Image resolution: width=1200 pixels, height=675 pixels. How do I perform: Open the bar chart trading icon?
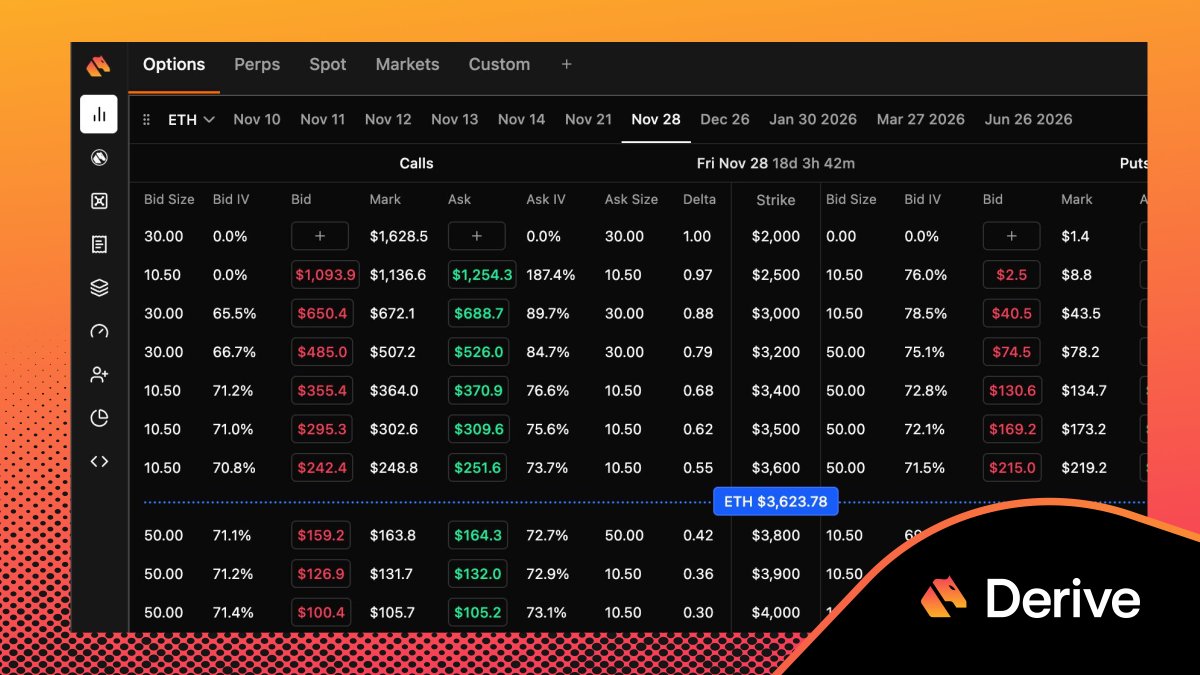(x=99, y=114)
